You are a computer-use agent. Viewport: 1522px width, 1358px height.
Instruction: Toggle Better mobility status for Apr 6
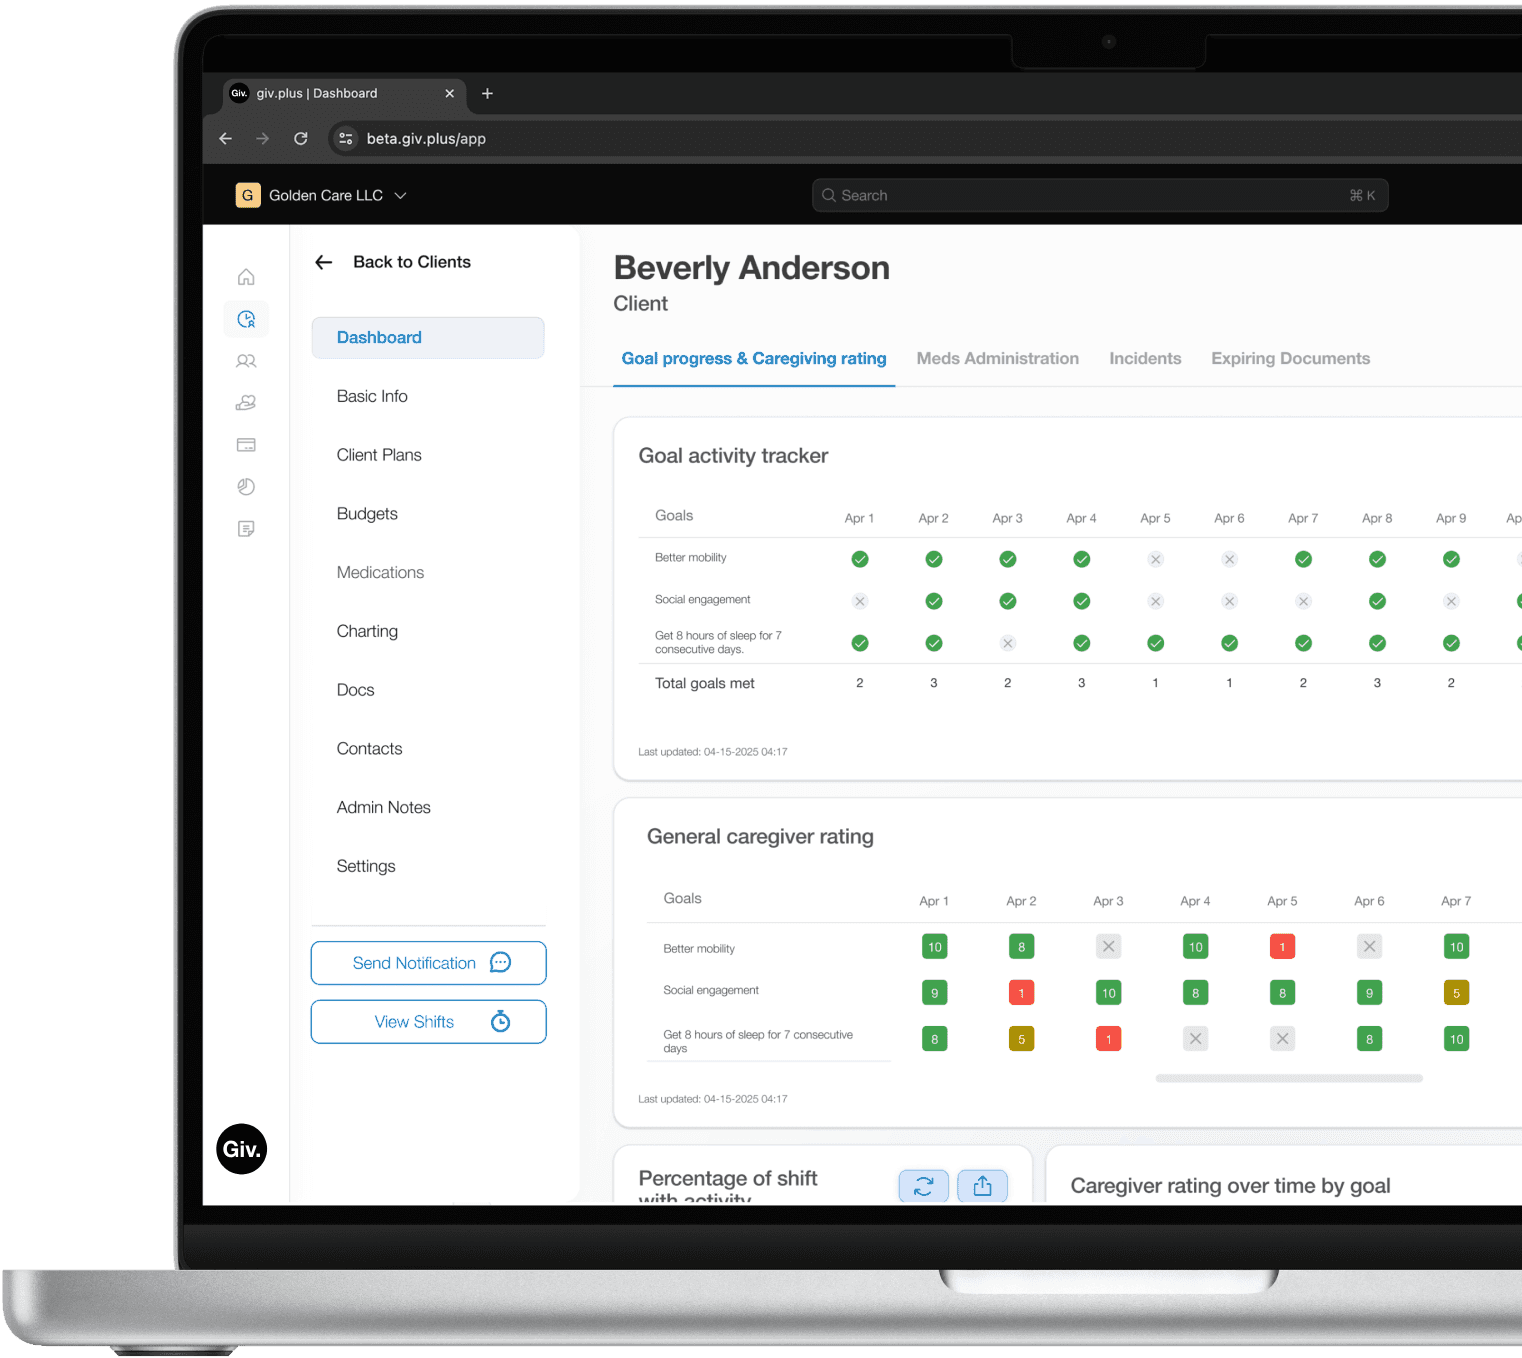pos(1229,559)
